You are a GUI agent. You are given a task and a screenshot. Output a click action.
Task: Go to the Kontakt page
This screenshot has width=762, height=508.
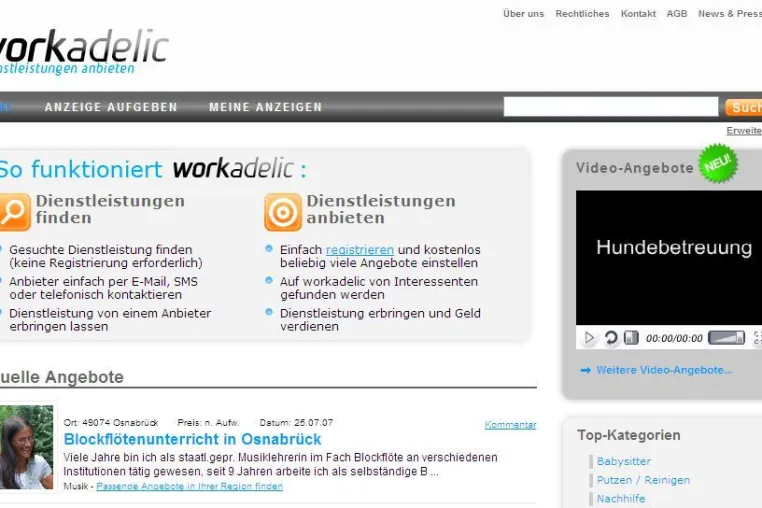(638, 14)
